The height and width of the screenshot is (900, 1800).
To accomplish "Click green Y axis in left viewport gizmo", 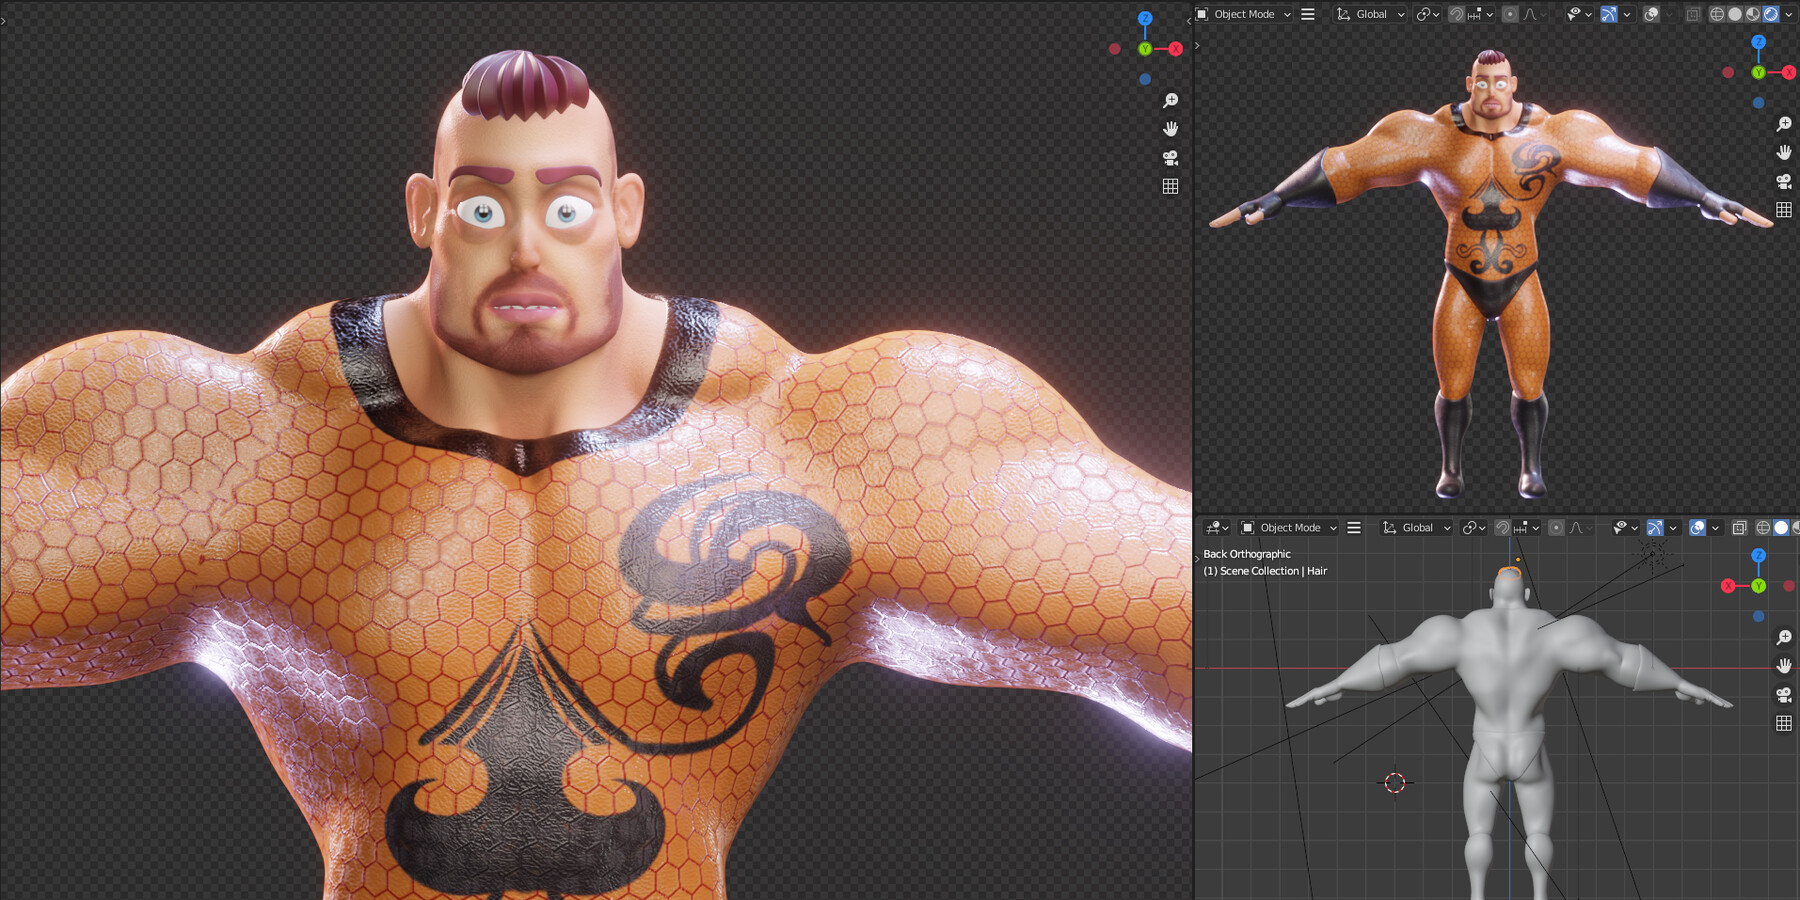I will click(1145, 49).
